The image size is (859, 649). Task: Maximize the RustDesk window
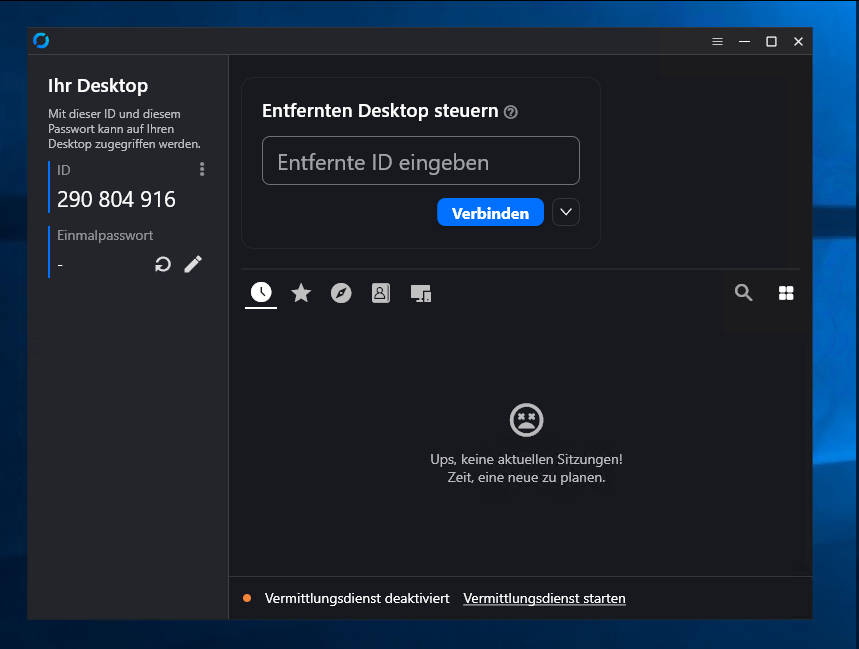(x=771, y=42)
